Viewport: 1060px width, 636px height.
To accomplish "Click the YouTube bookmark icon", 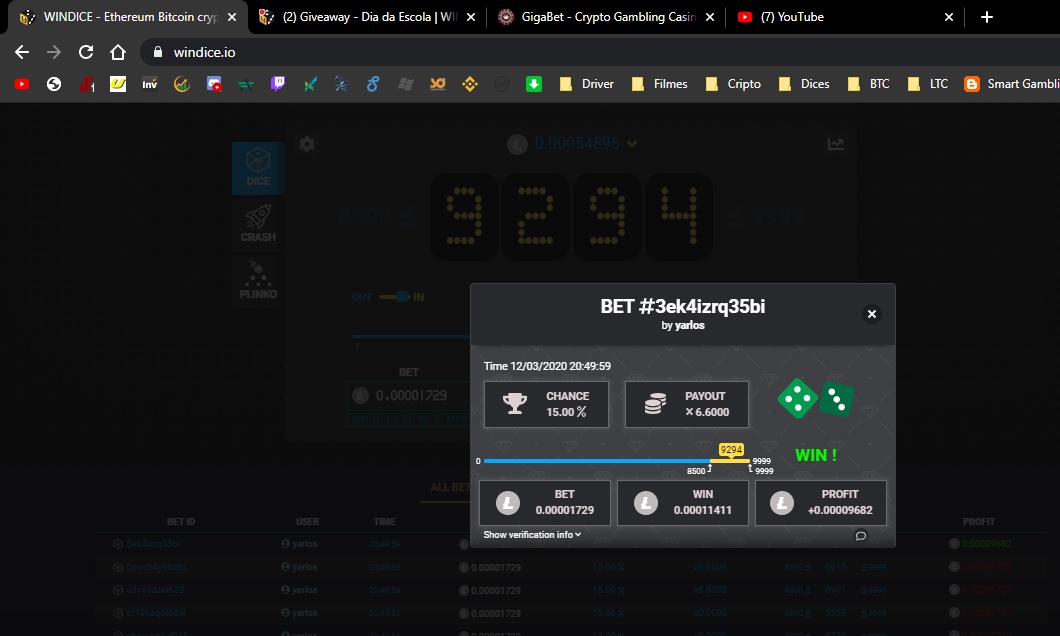I will tap(22, 84).
